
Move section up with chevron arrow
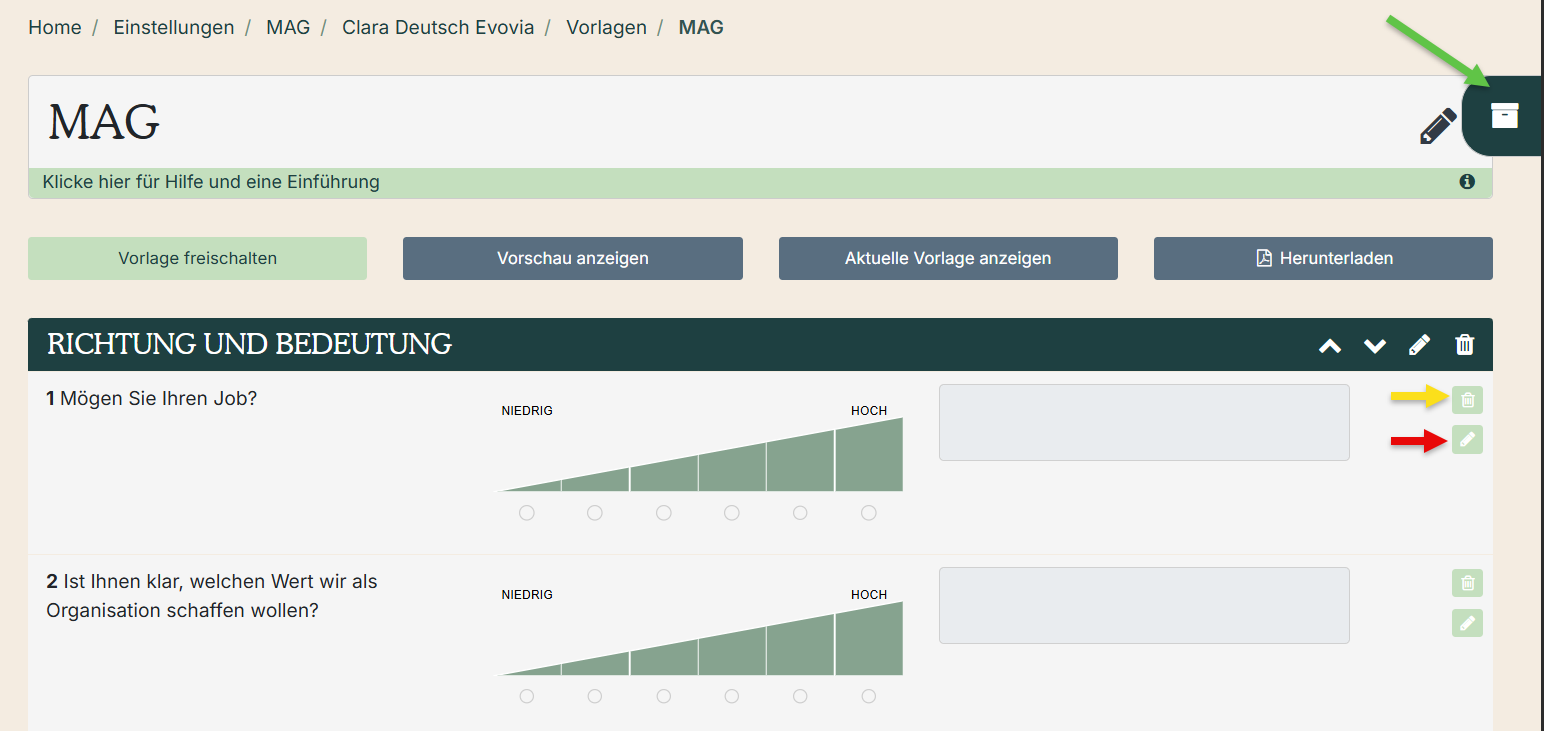pyautogui.click(x=1329, y=345)
